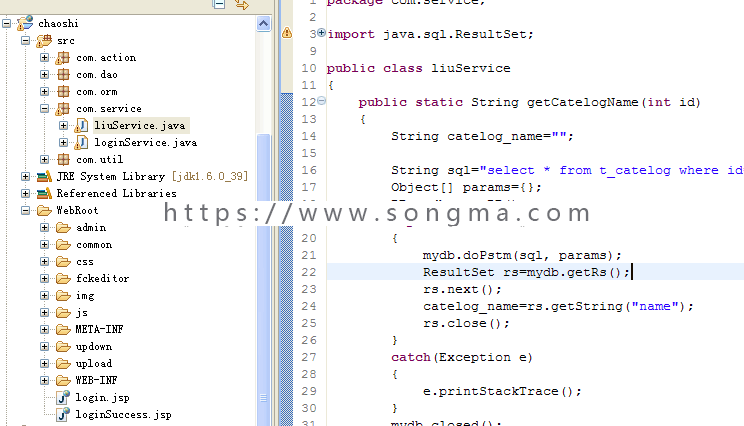The height and width of the screenshot is (426, 744).
Task: Click the com.service package icon
Action: 63,109
